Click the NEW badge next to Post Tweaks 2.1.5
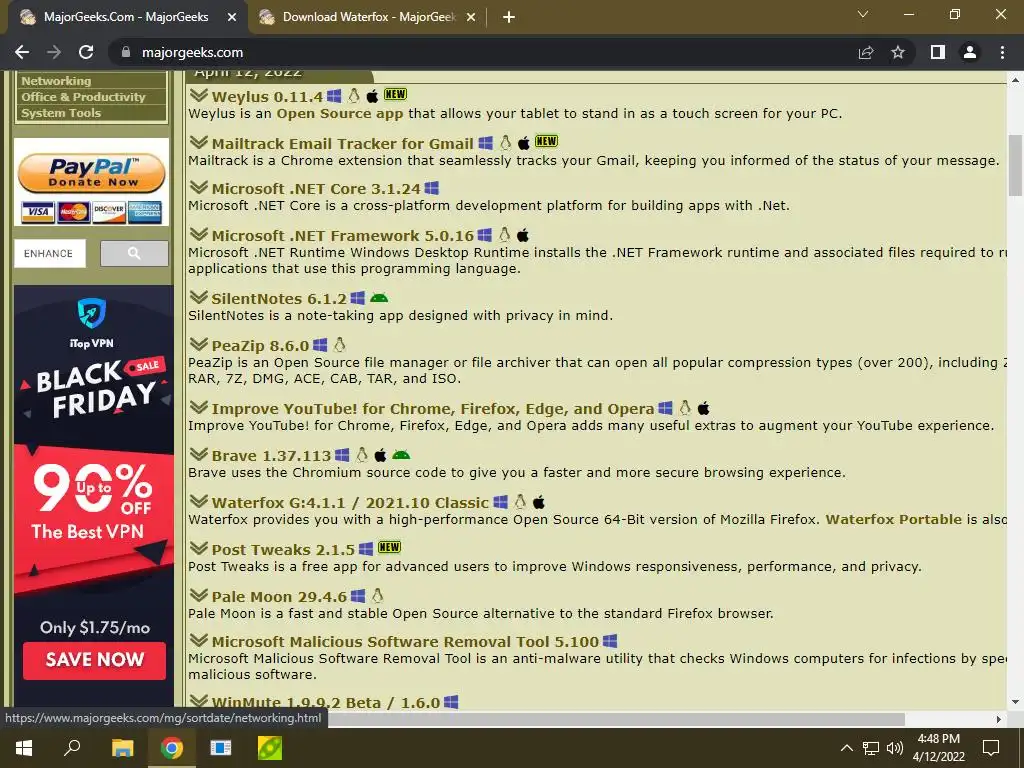This screenshot has width=1024, height=768. click(x=389, y=547)
